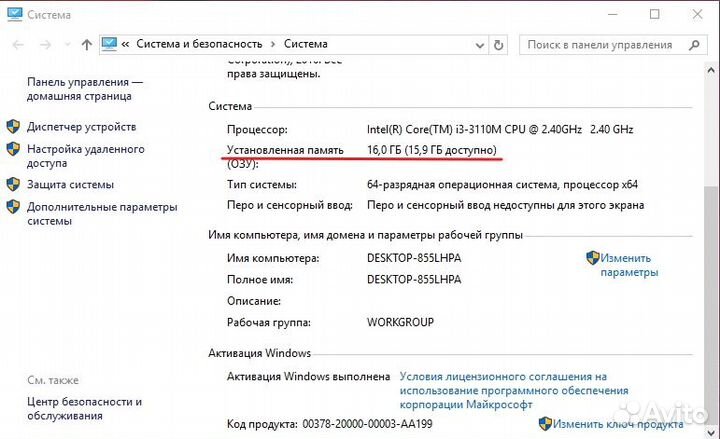Focus the Control Panel search field

click(613, 45)
